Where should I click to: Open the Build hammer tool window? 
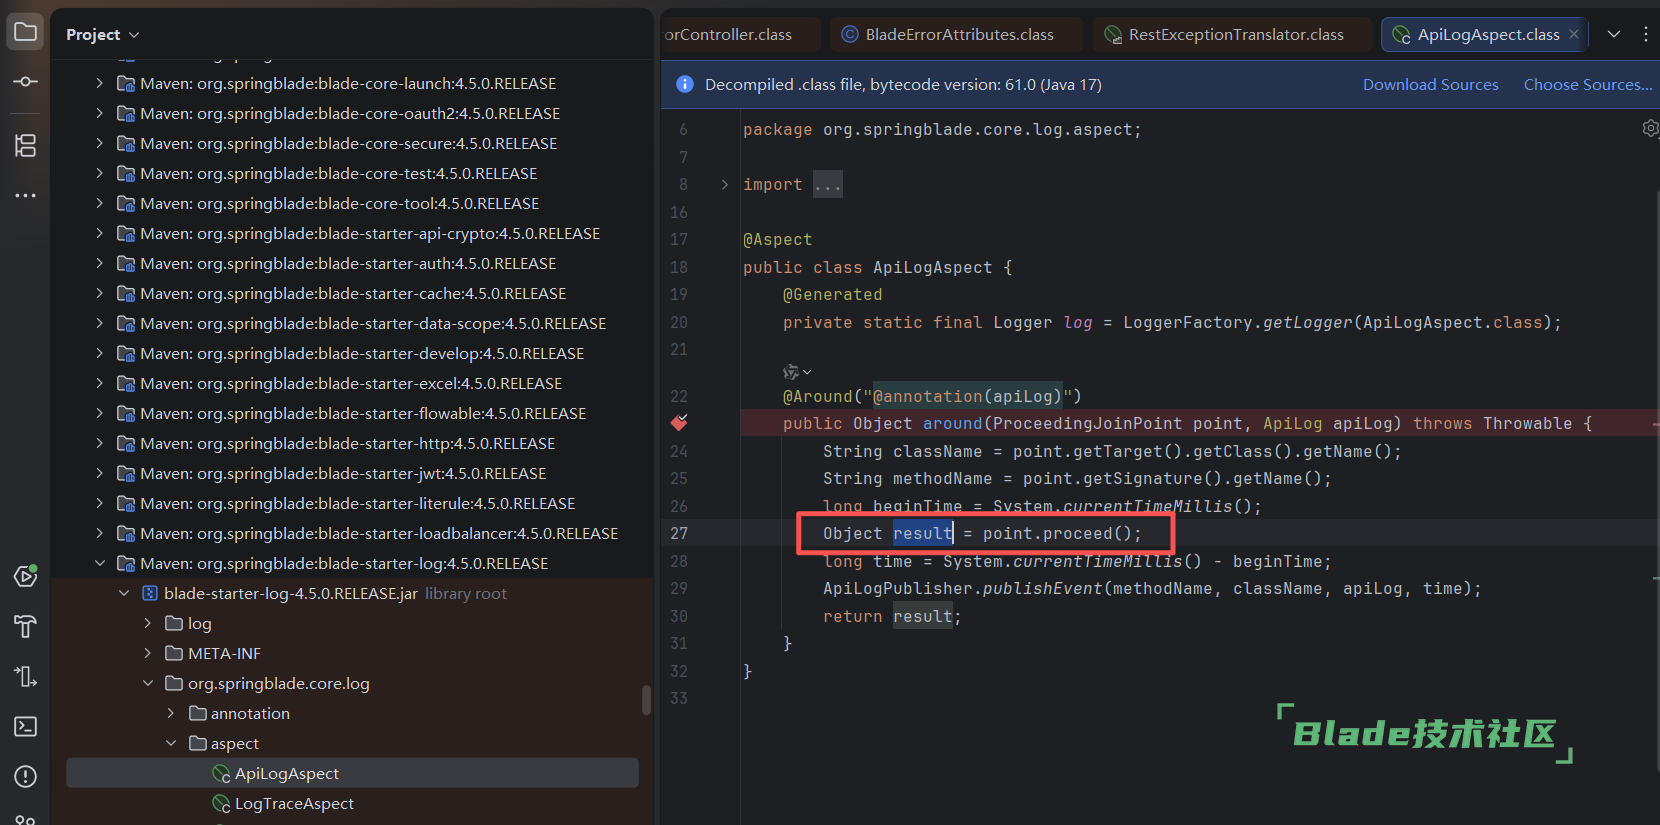tap(26, 626)
